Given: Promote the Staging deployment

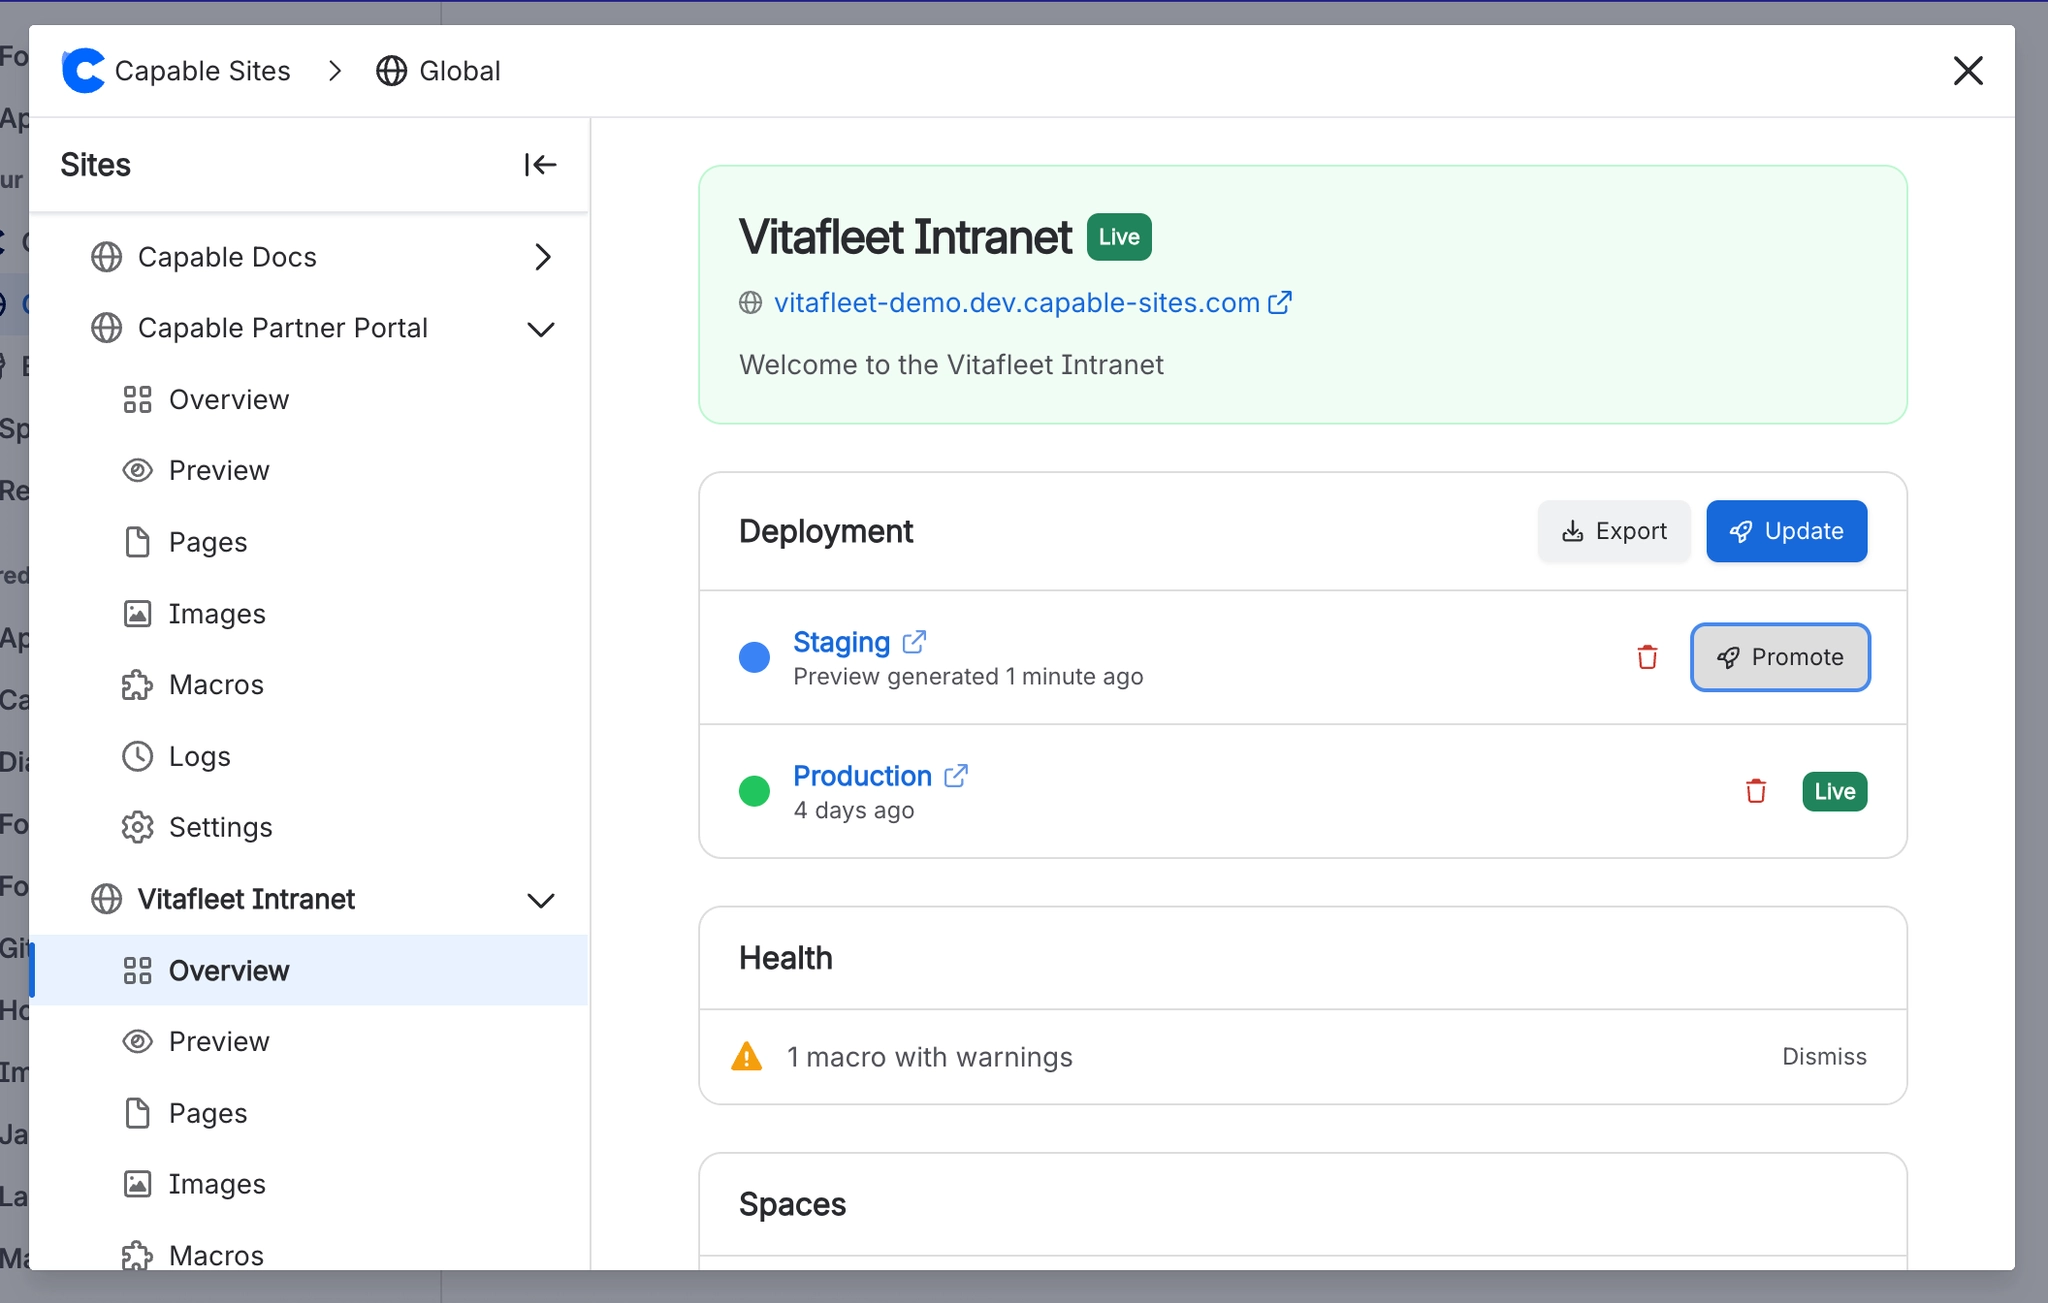Looking at the screenshot, I should 1780,657.
